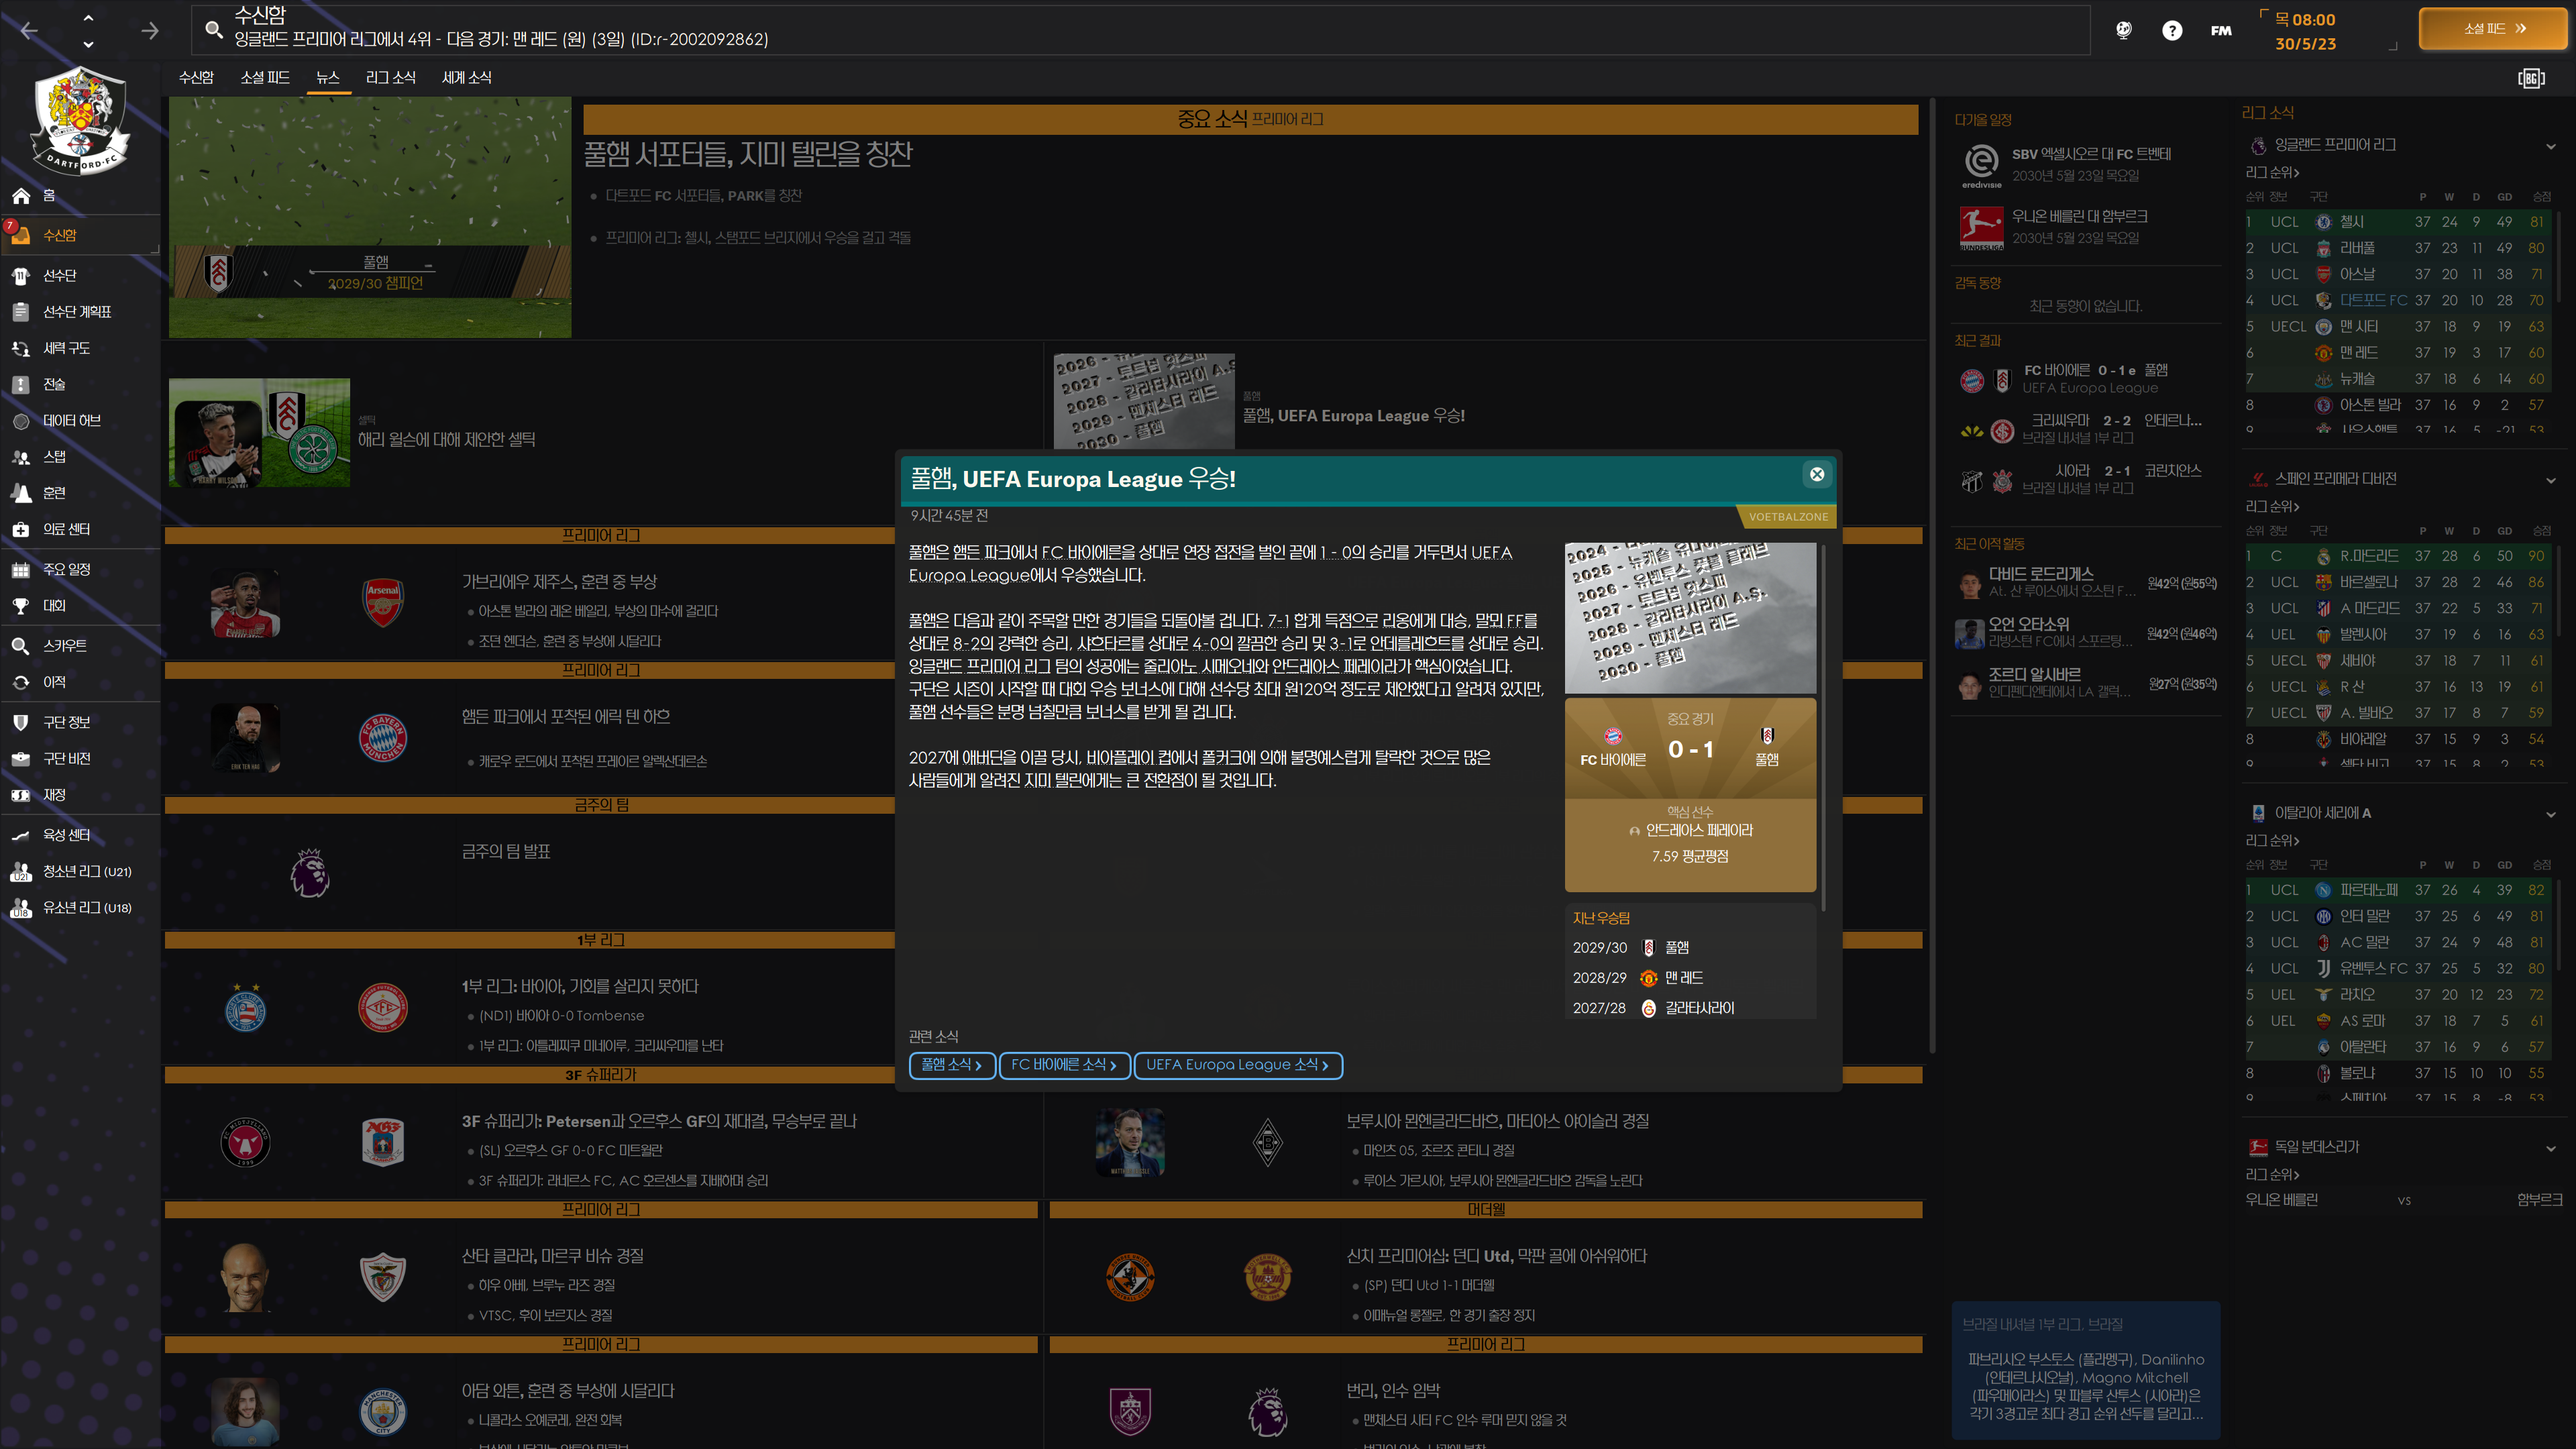The height and width of the screenshot is (1449, 2576).
Task: Go forward with right arrow
Action: coord(150,31)
